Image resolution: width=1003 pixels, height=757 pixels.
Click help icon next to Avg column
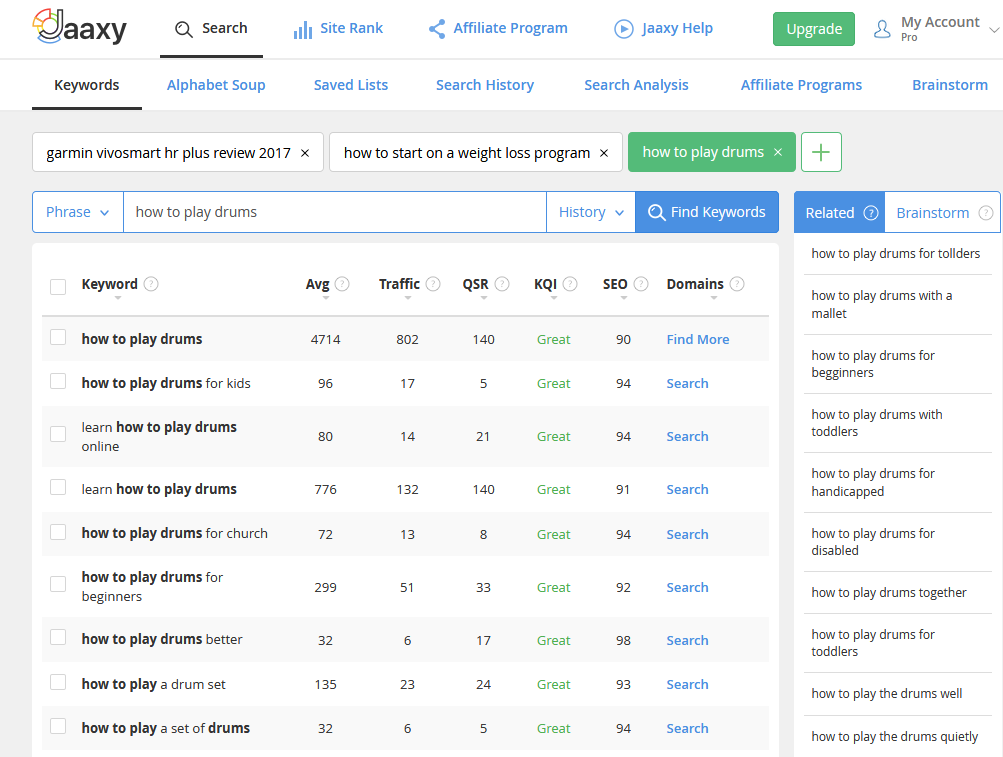coord(342,283)
